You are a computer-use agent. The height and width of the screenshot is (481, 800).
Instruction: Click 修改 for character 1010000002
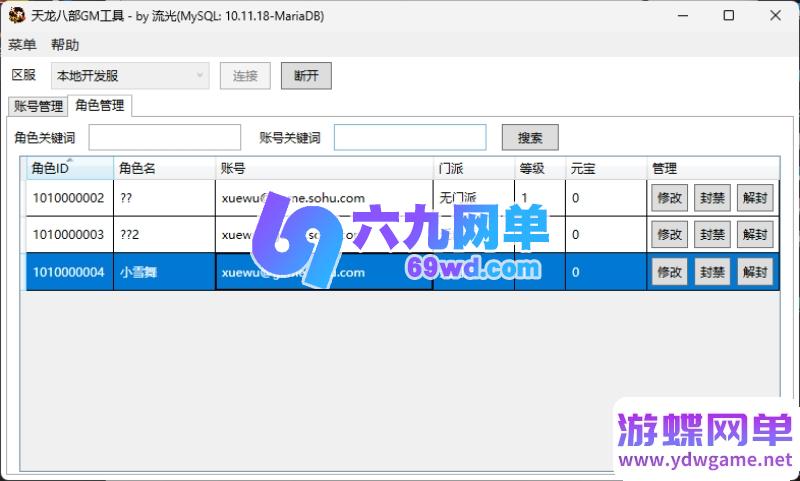[x=669, y=198]
